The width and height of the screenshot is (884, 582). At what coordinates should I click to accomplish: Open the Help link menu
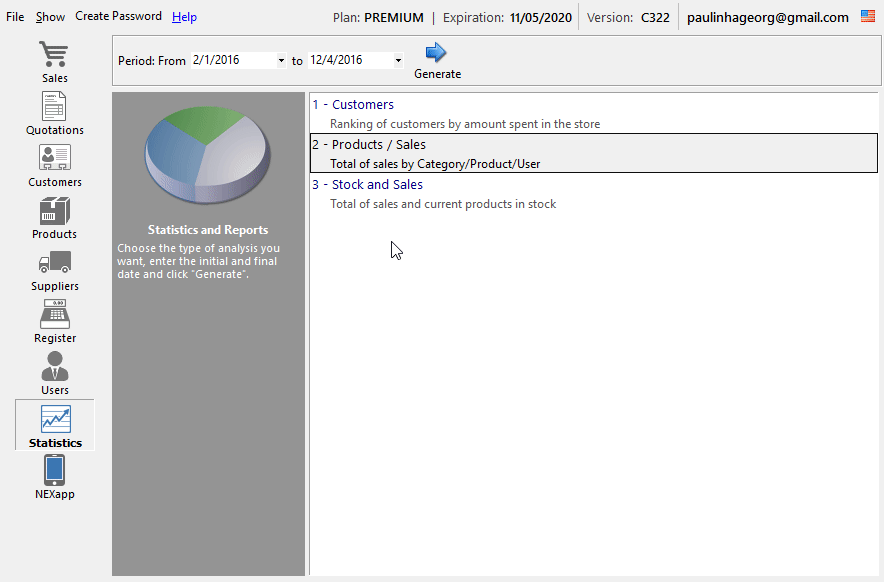point(184,17)
